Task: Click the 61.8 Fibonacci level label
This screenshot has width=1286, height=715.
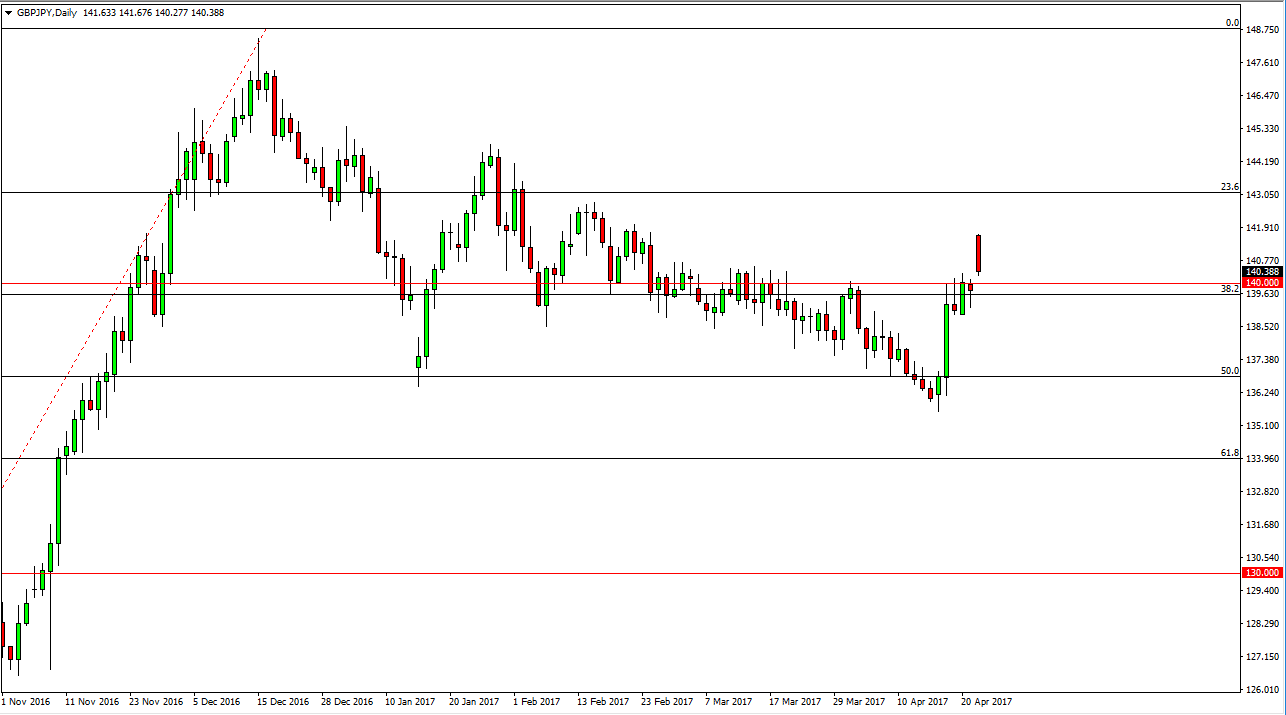Action: 1230,452
